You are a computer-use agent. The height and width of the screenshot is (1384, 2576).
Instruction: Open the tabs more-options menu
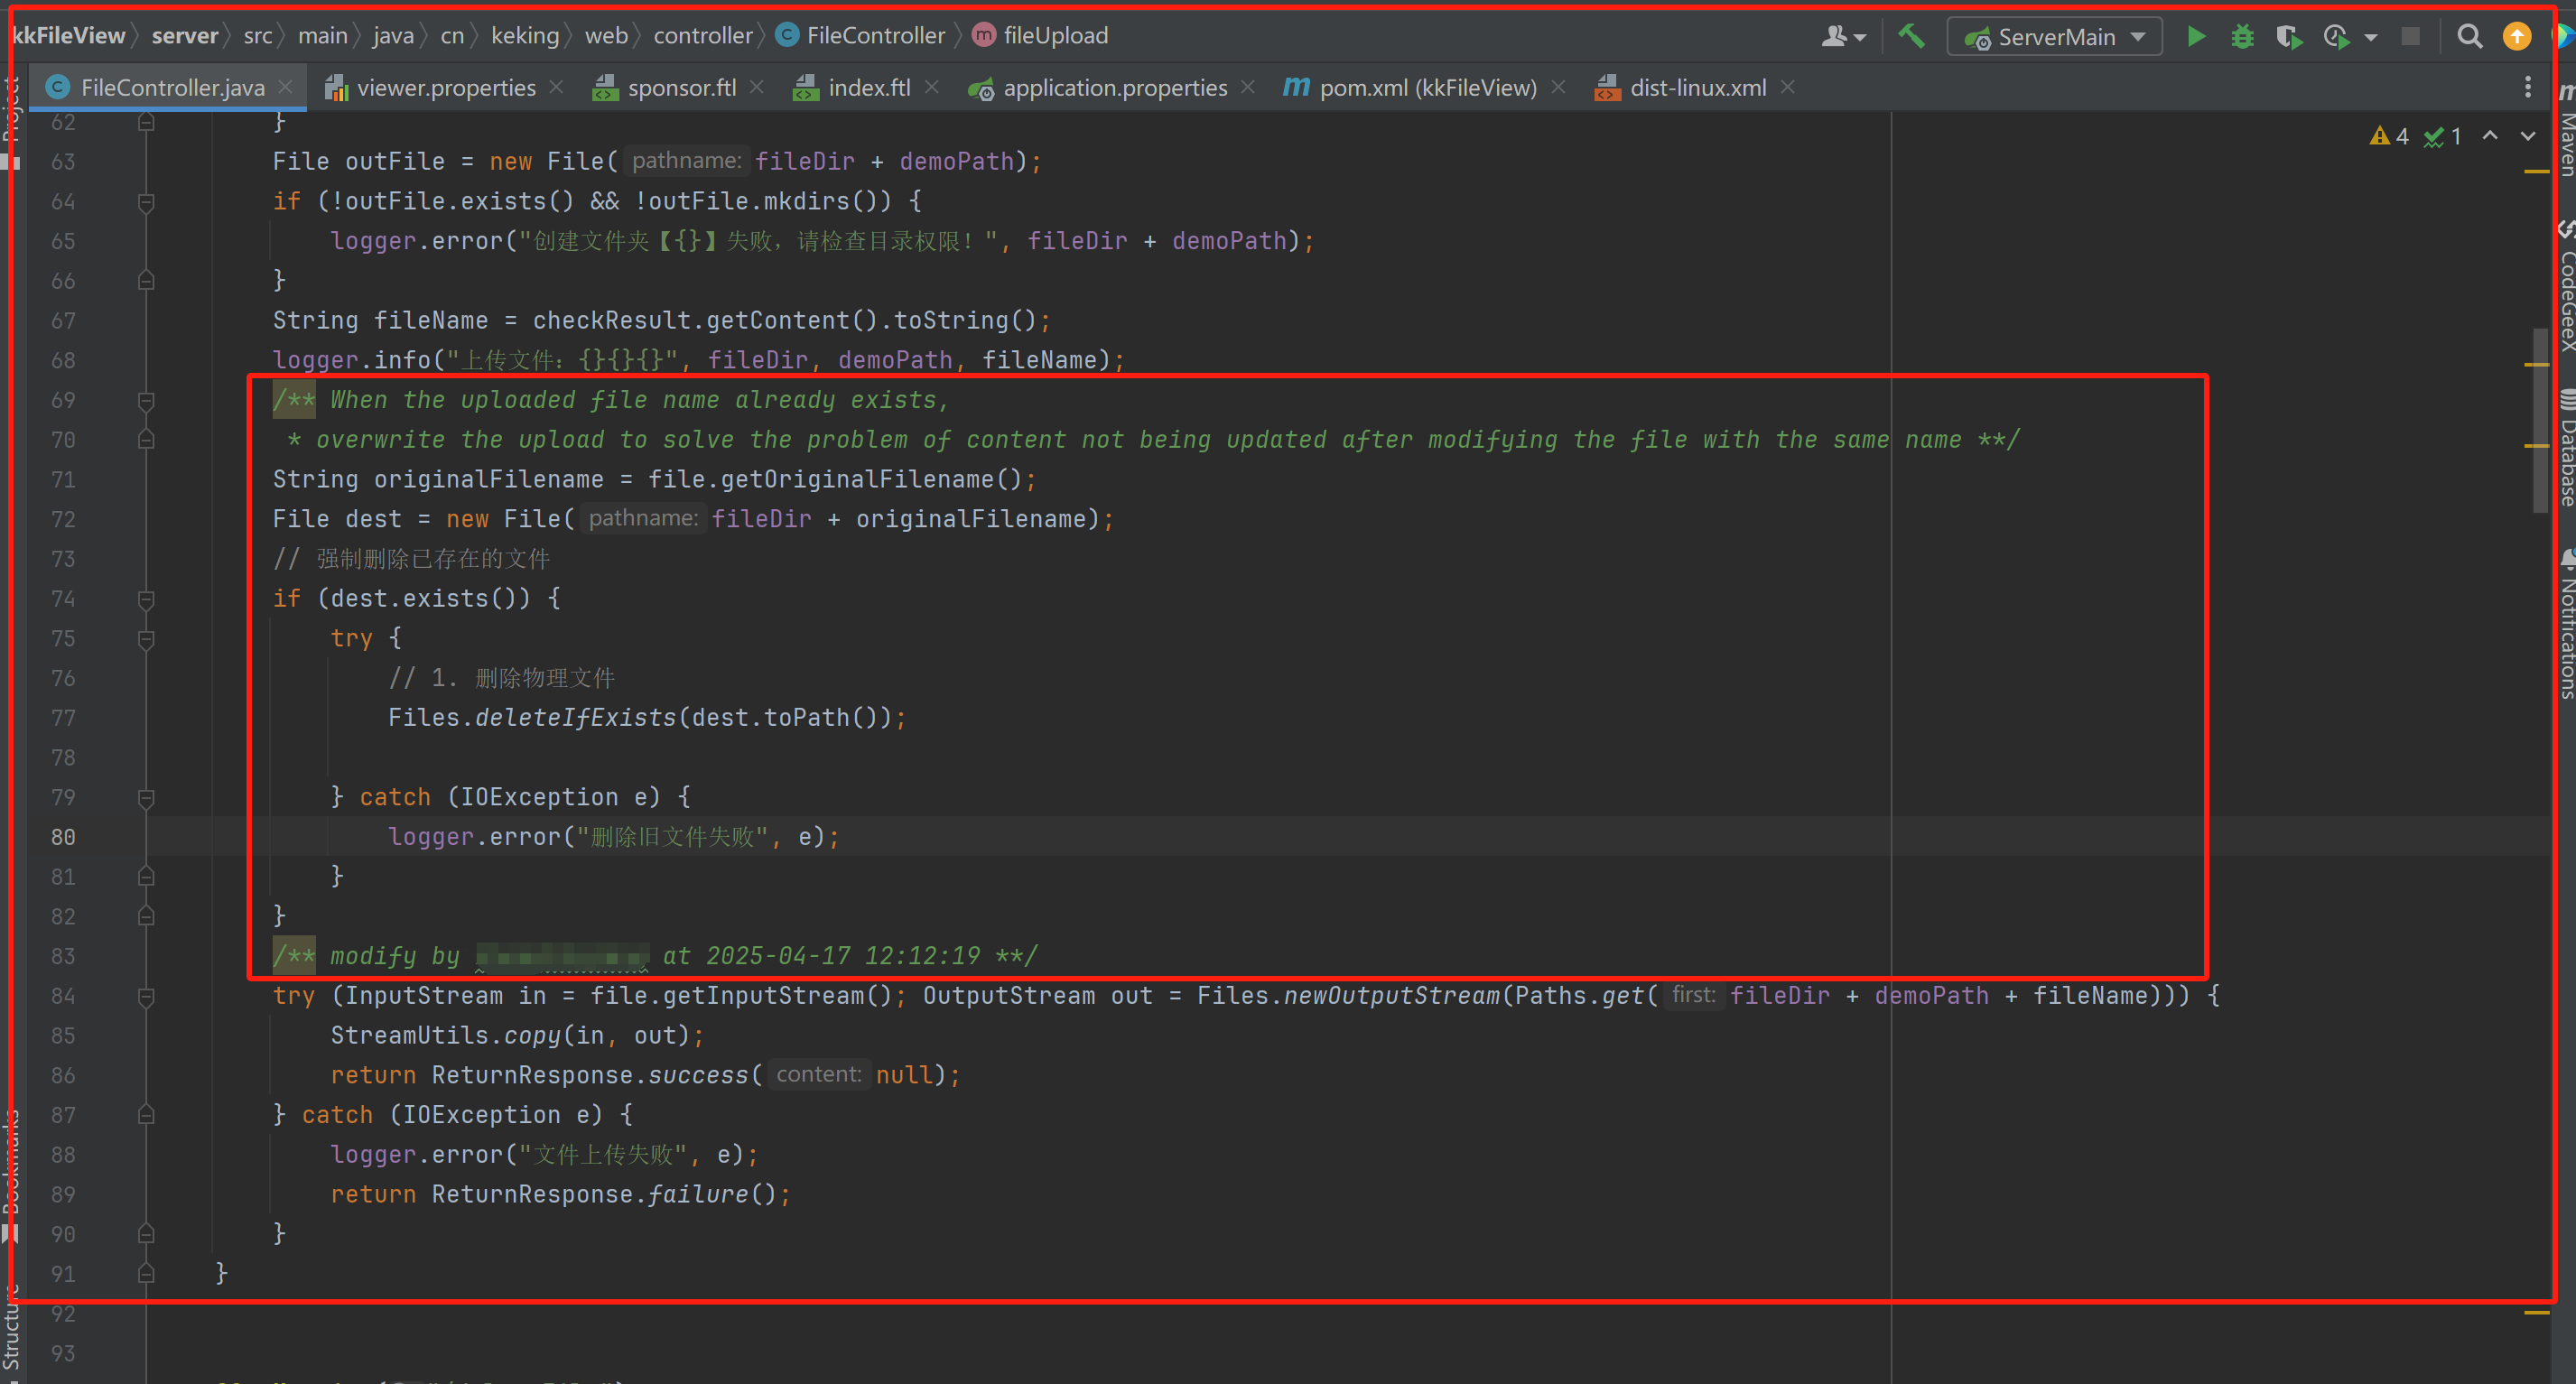[2528, 88]
